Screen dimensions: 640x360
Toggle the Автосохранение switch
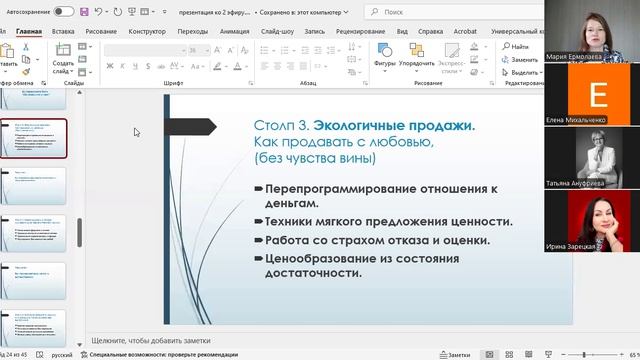coord(64,11)
